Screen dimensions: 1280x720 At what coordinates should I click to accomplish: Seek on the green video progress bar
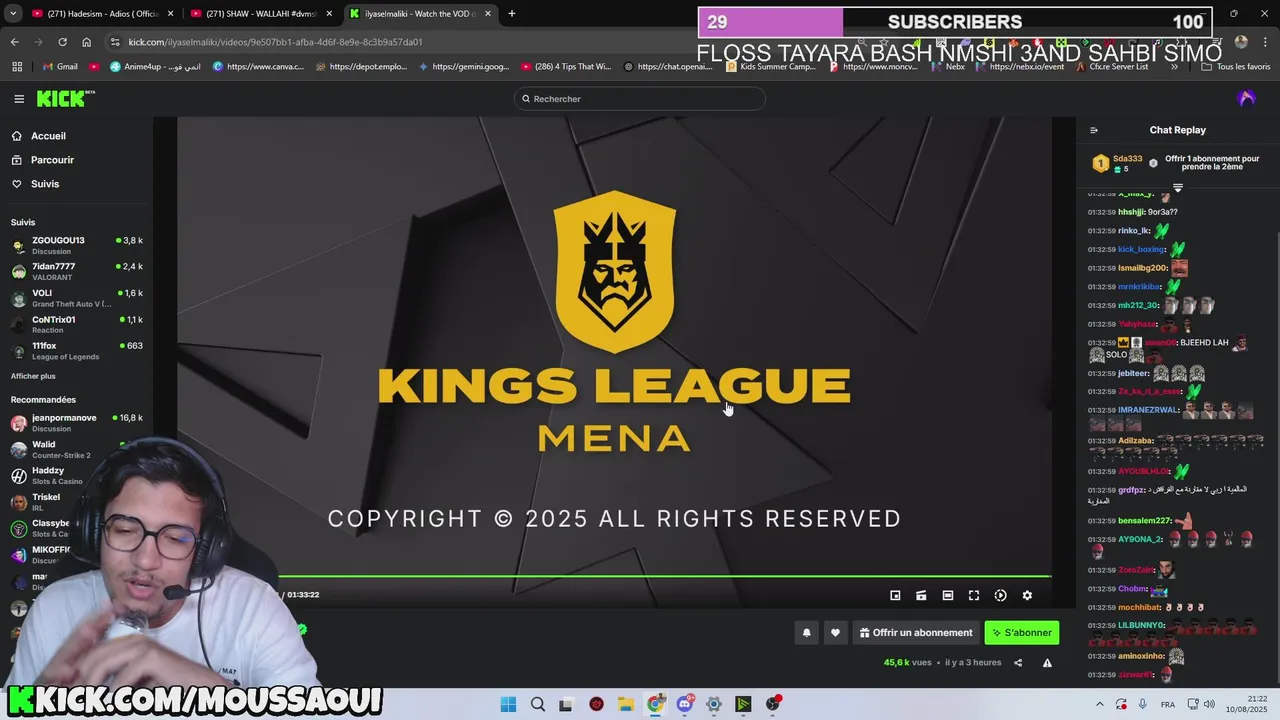coord(664,576)
